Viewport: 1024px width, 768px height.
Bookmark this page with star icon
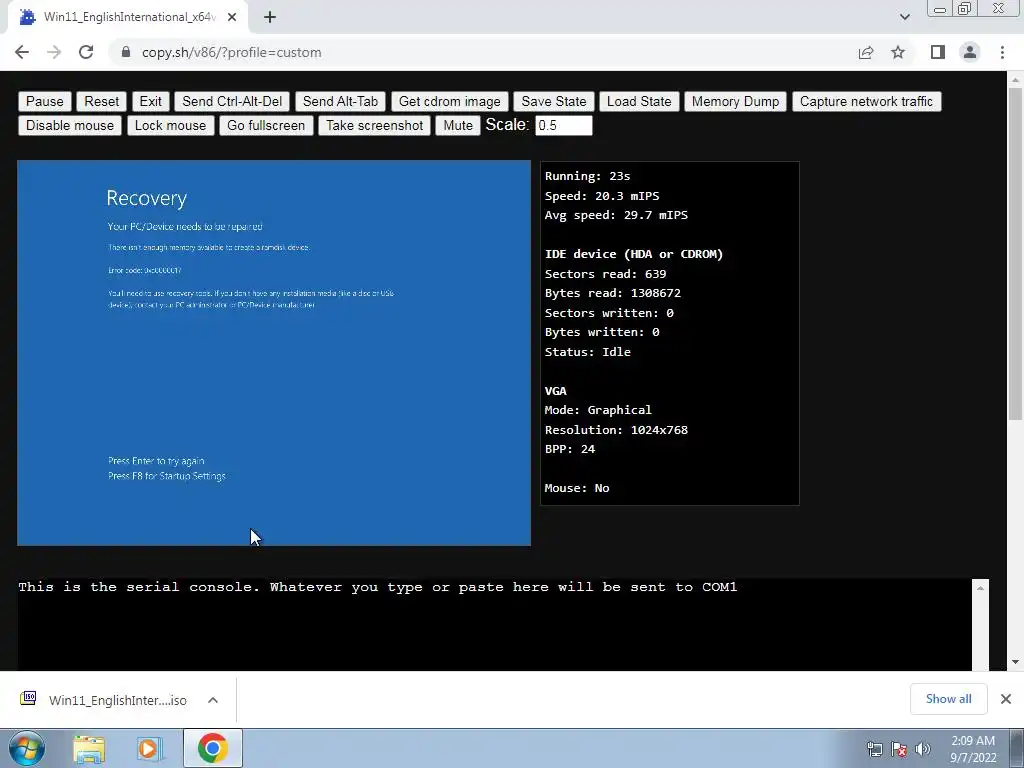point(898,52)
